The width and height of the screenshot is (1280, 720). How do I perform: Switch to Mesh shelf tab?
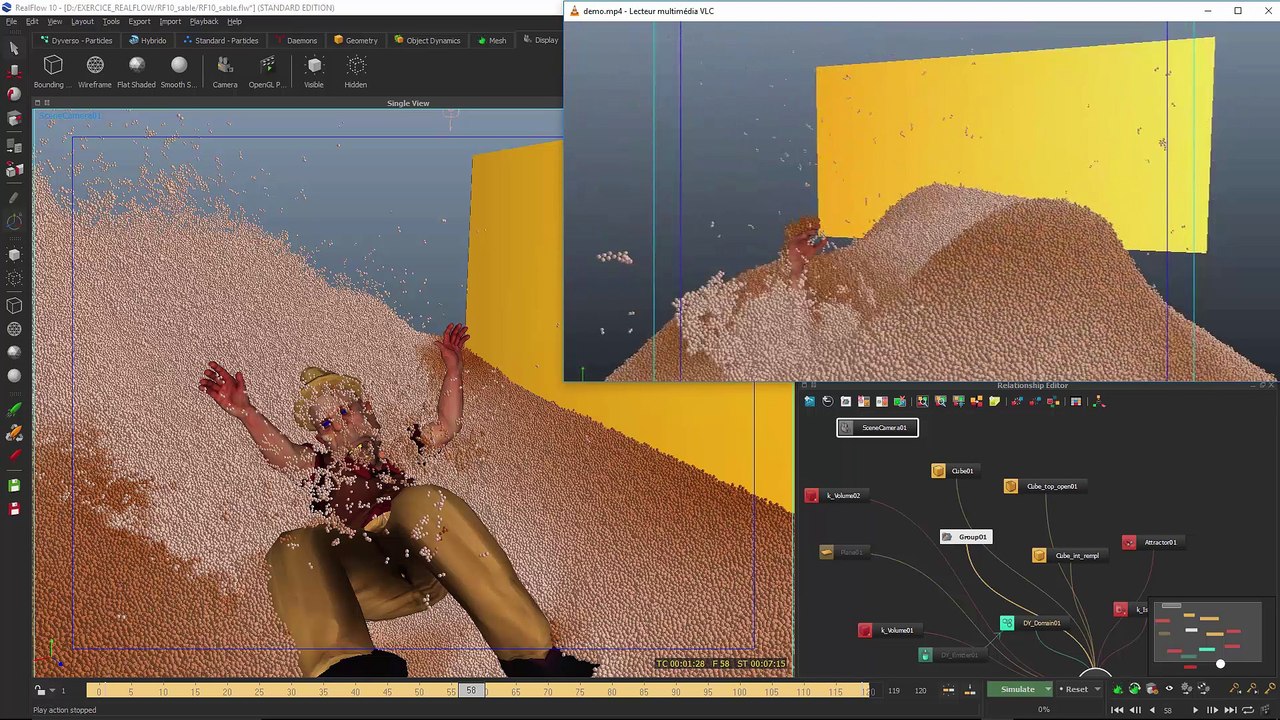(491, 40)
